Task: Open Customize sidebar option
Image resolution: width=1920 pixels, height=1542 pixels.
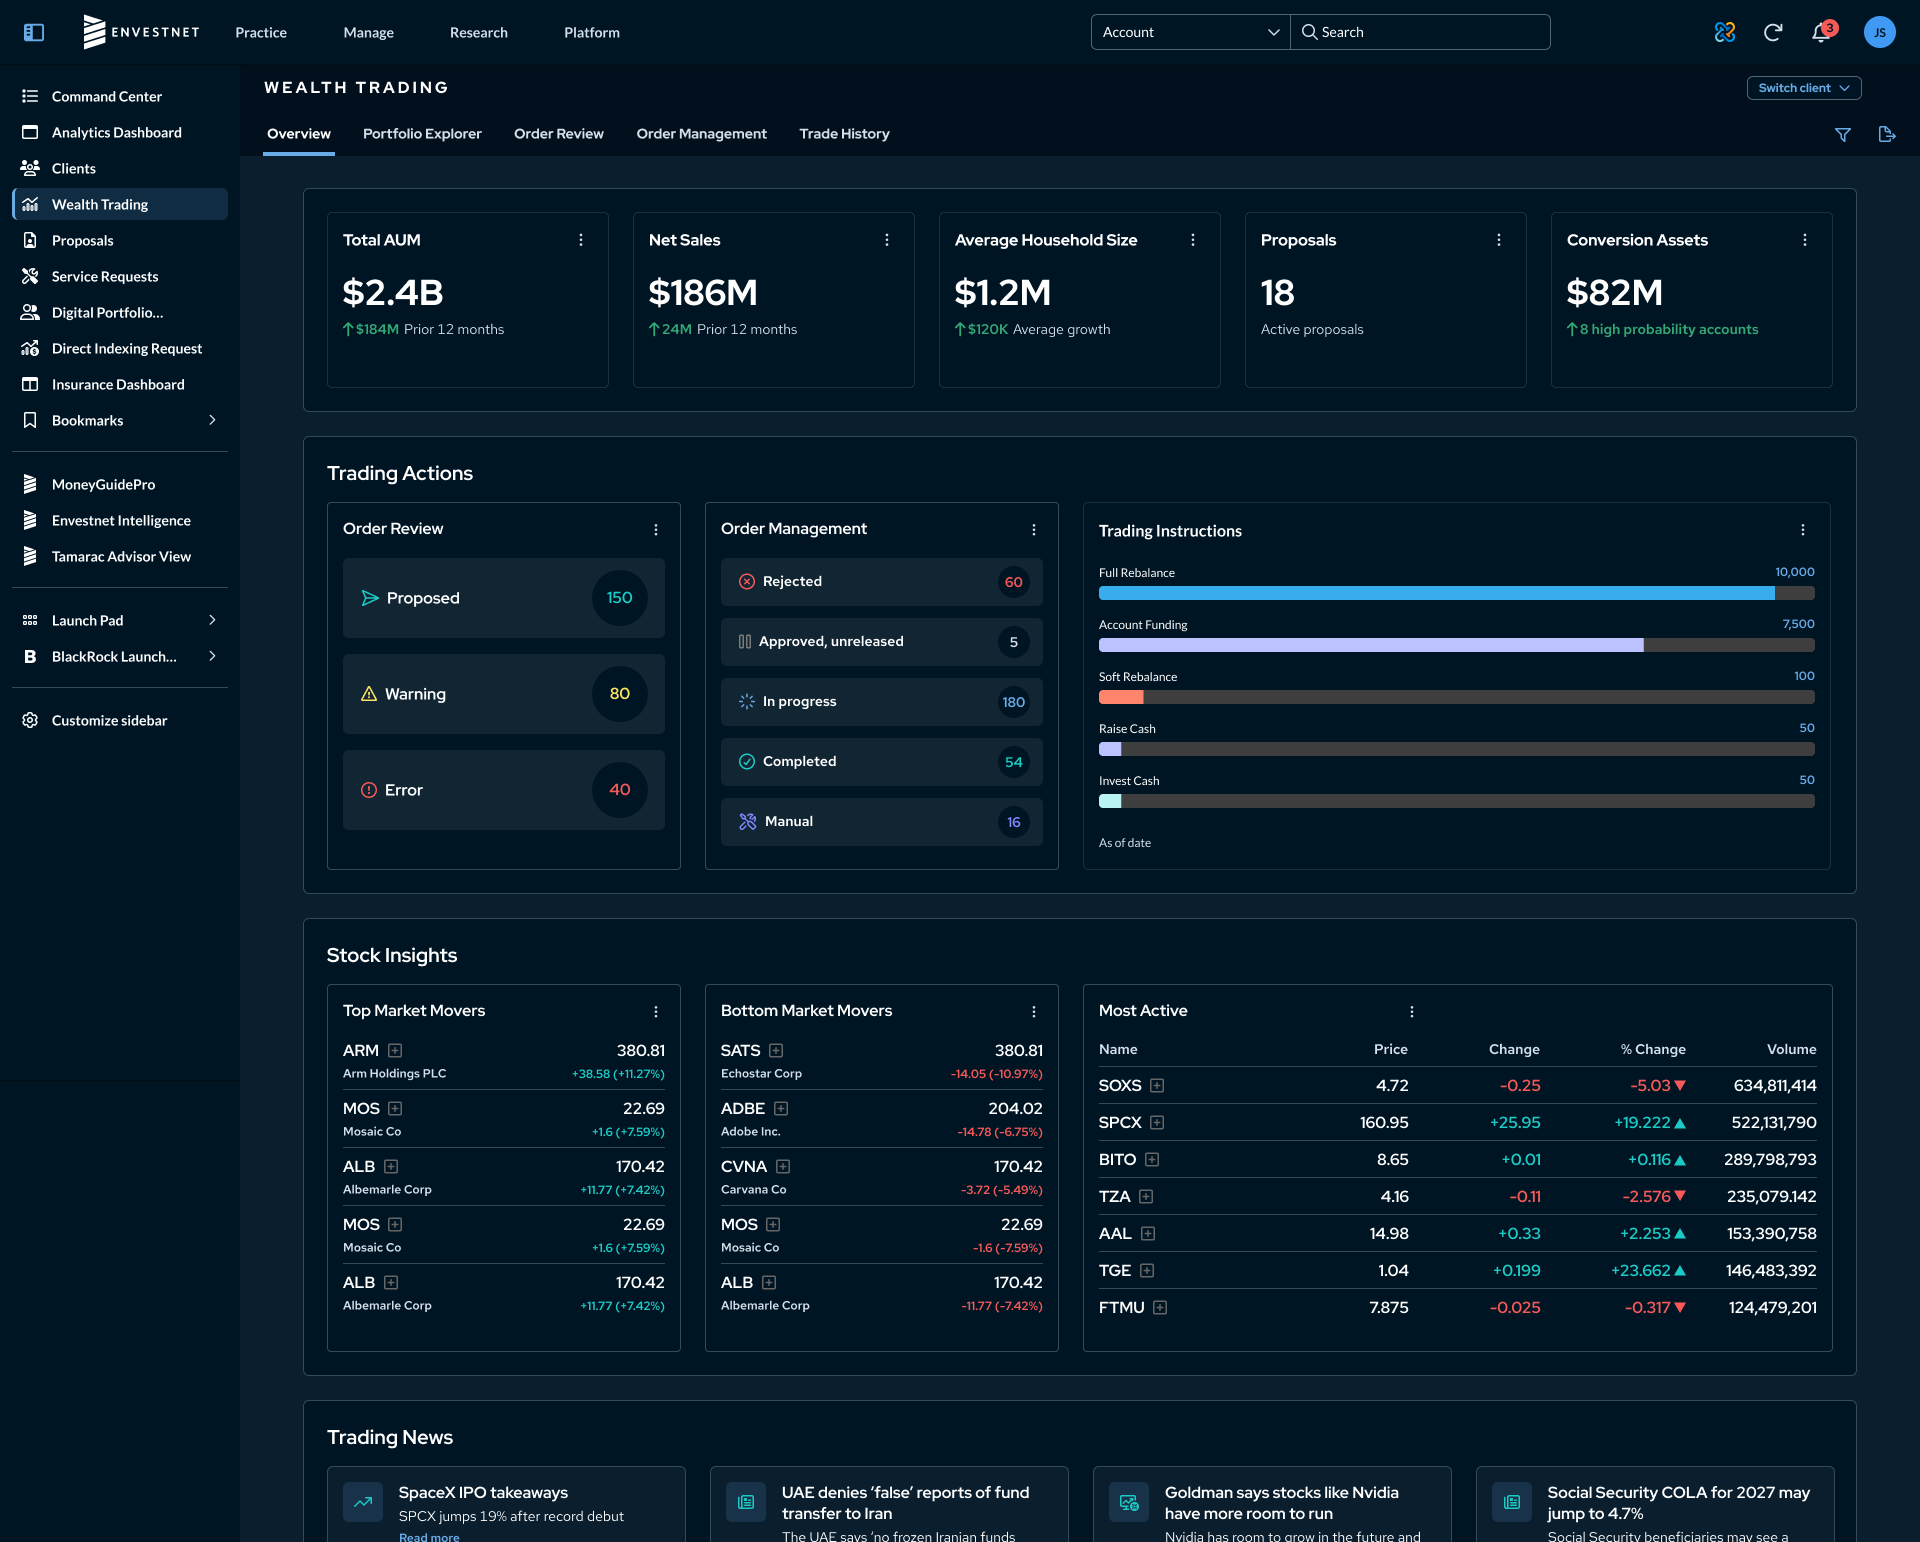Action: tap(120, 720)
